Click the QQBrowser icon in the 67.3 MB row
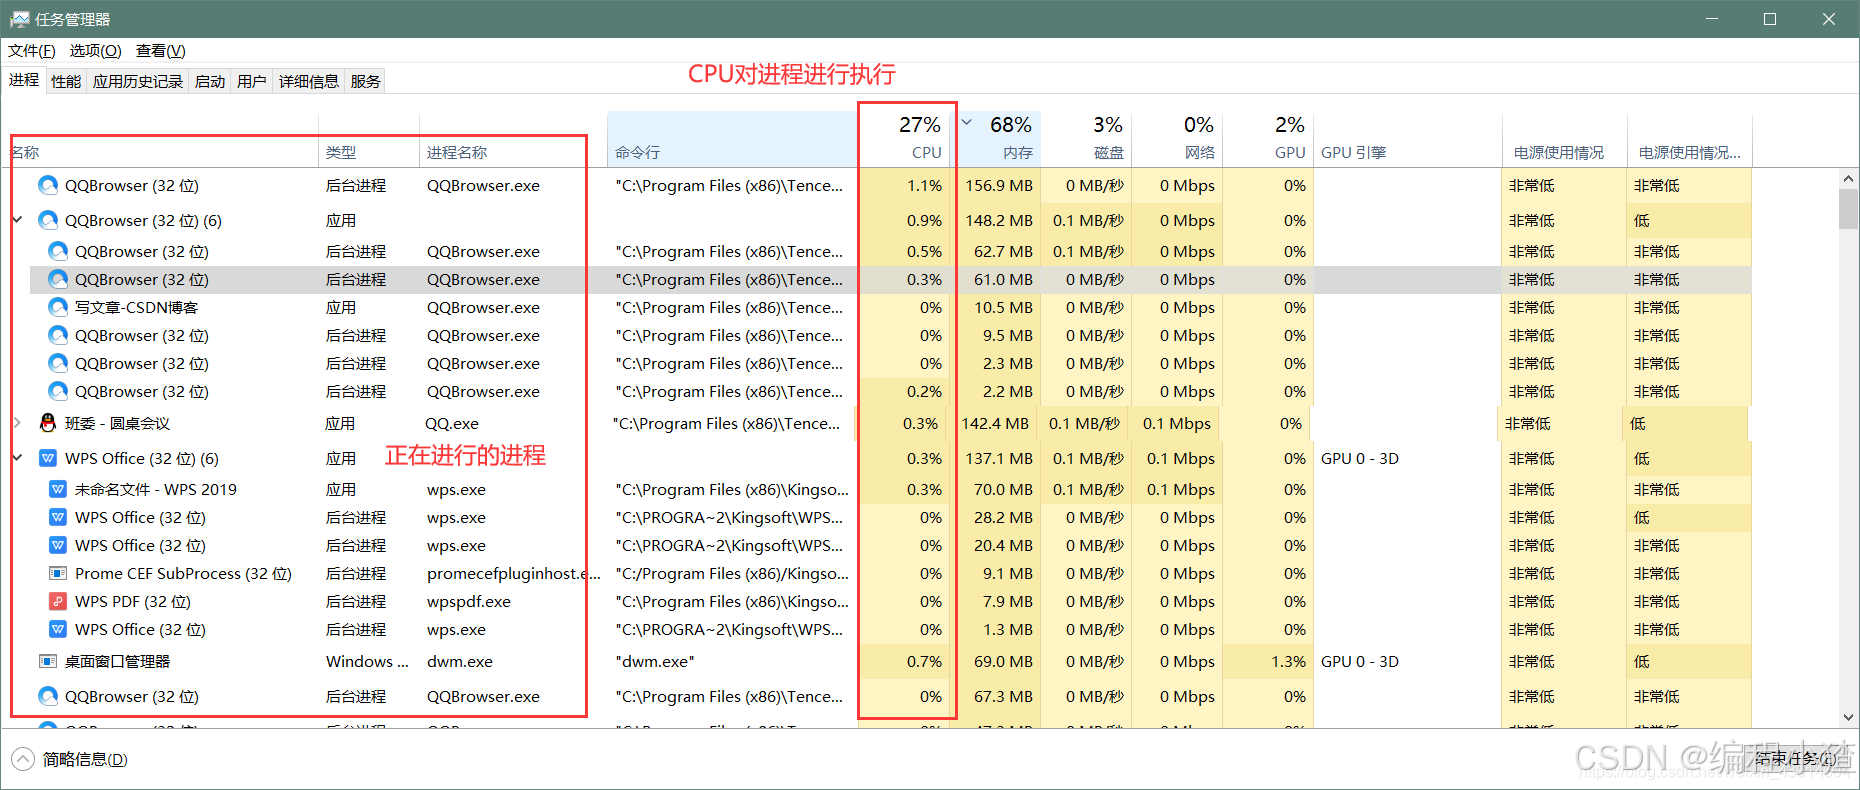Viewport: 1860px width, 790px height. tap(47, 696)
